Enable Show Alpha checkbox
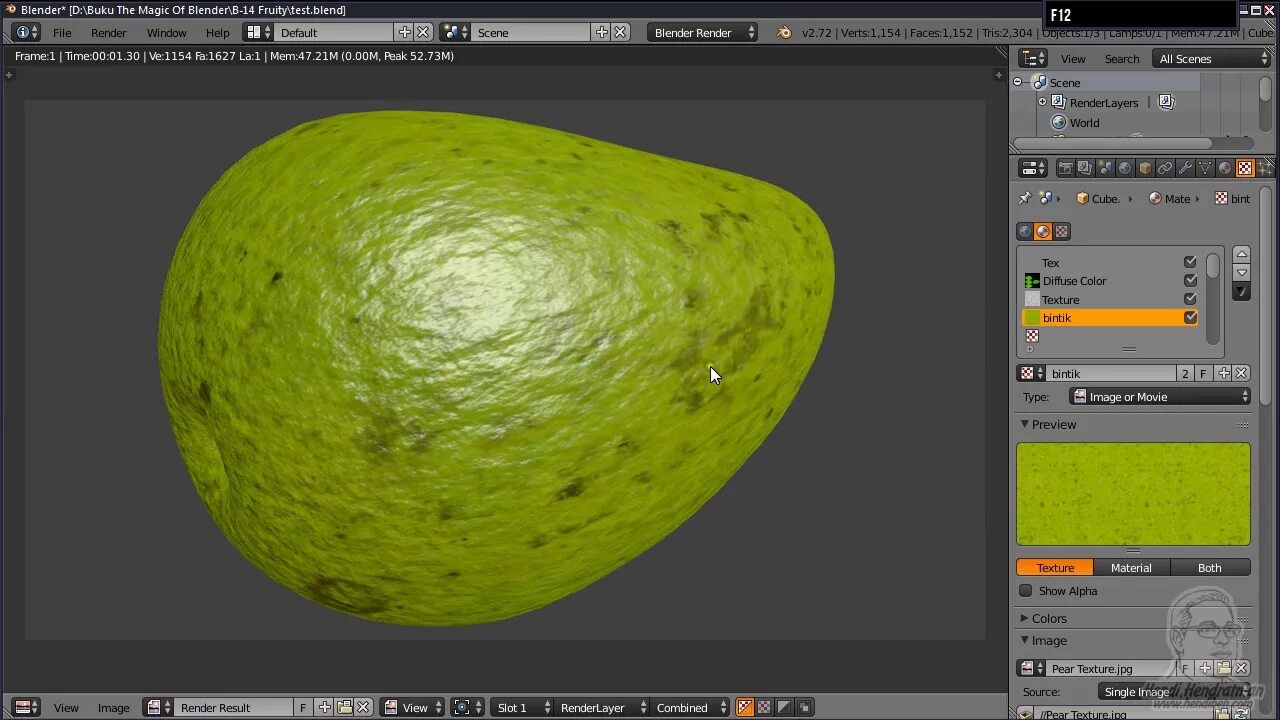The height and width of the screenshot is (720, 1280). (x=1025, y=591)
